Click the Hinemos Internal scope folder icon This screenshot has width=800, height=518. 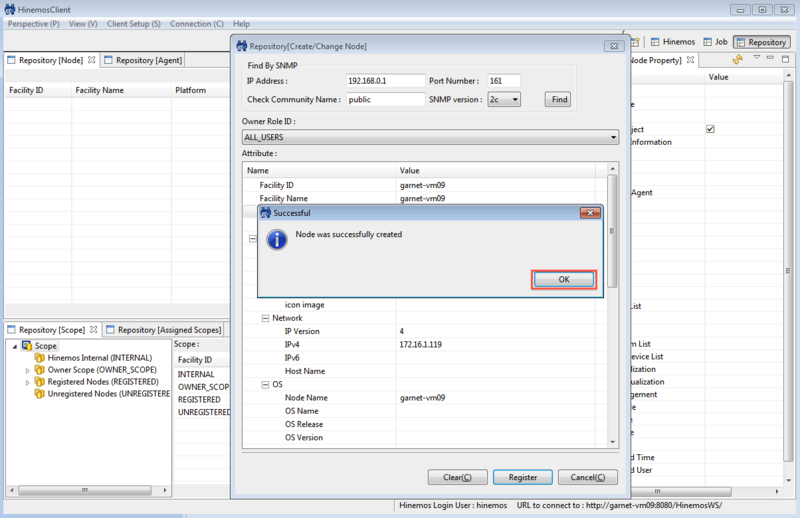pyautogui.click(x=39, y=358)
